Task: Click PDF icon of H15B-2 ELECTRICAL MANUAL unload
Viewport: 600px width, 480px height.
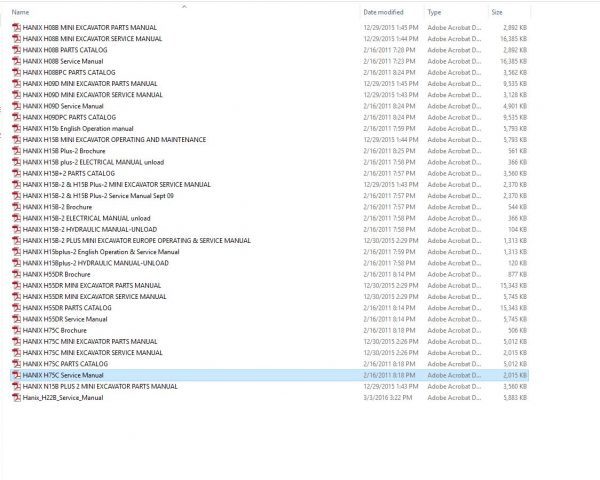Action: (16, 218)
